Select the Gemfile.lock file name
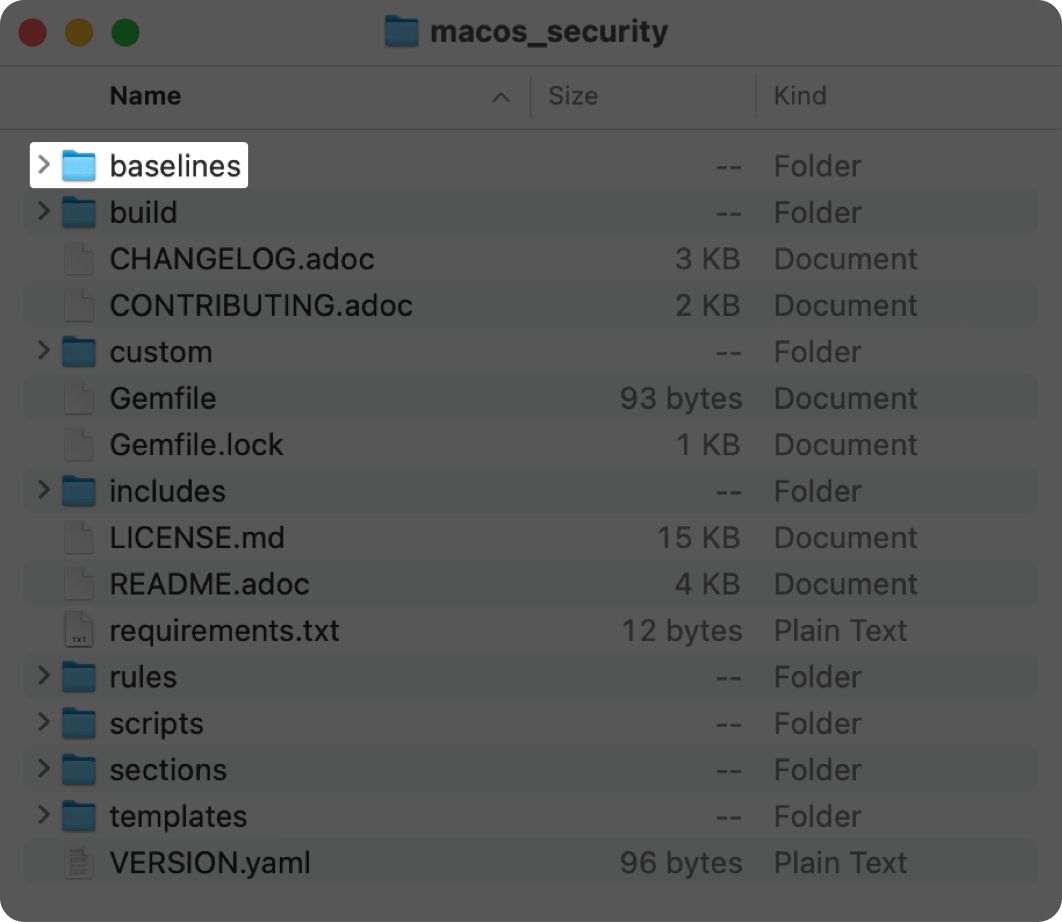 pos(197,444)
